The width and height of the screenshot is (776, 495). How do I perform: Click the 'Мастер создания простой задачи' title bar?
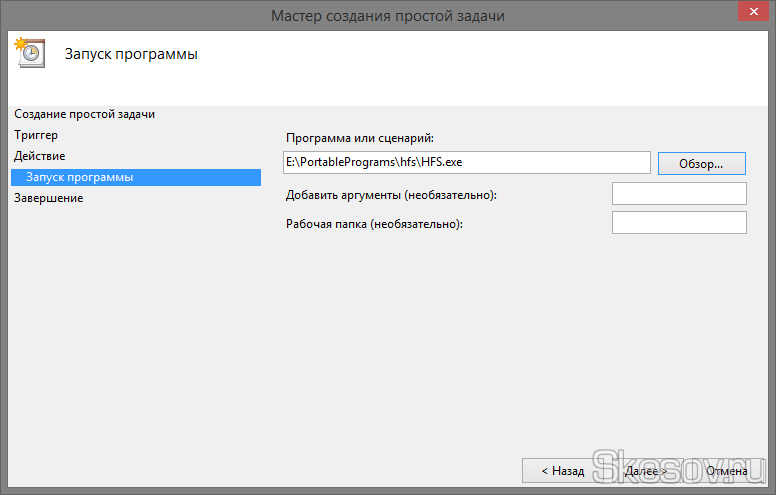tap(387, 14)
